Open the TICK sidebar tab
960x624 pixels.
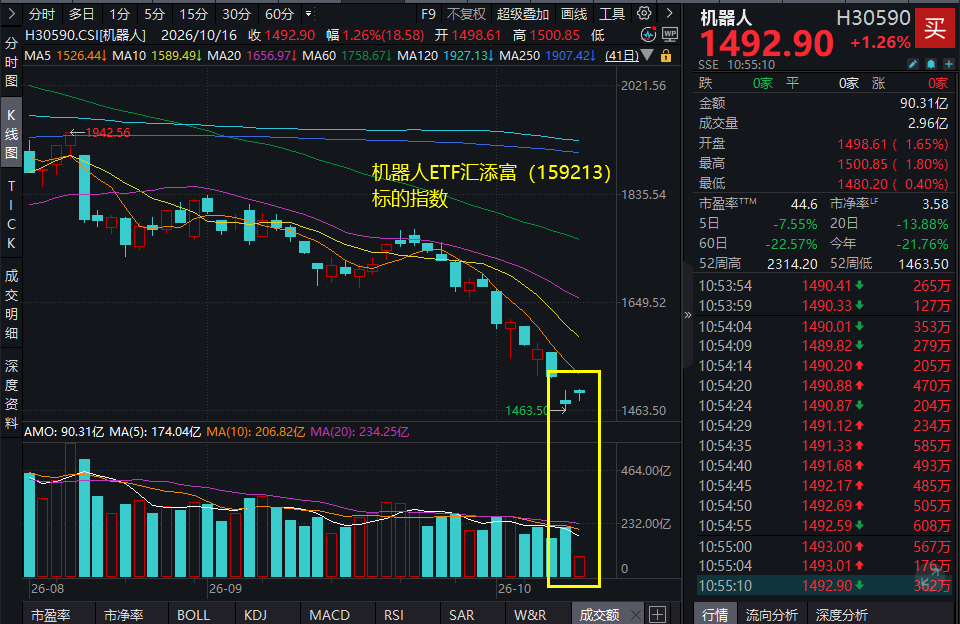pos(11,214)
